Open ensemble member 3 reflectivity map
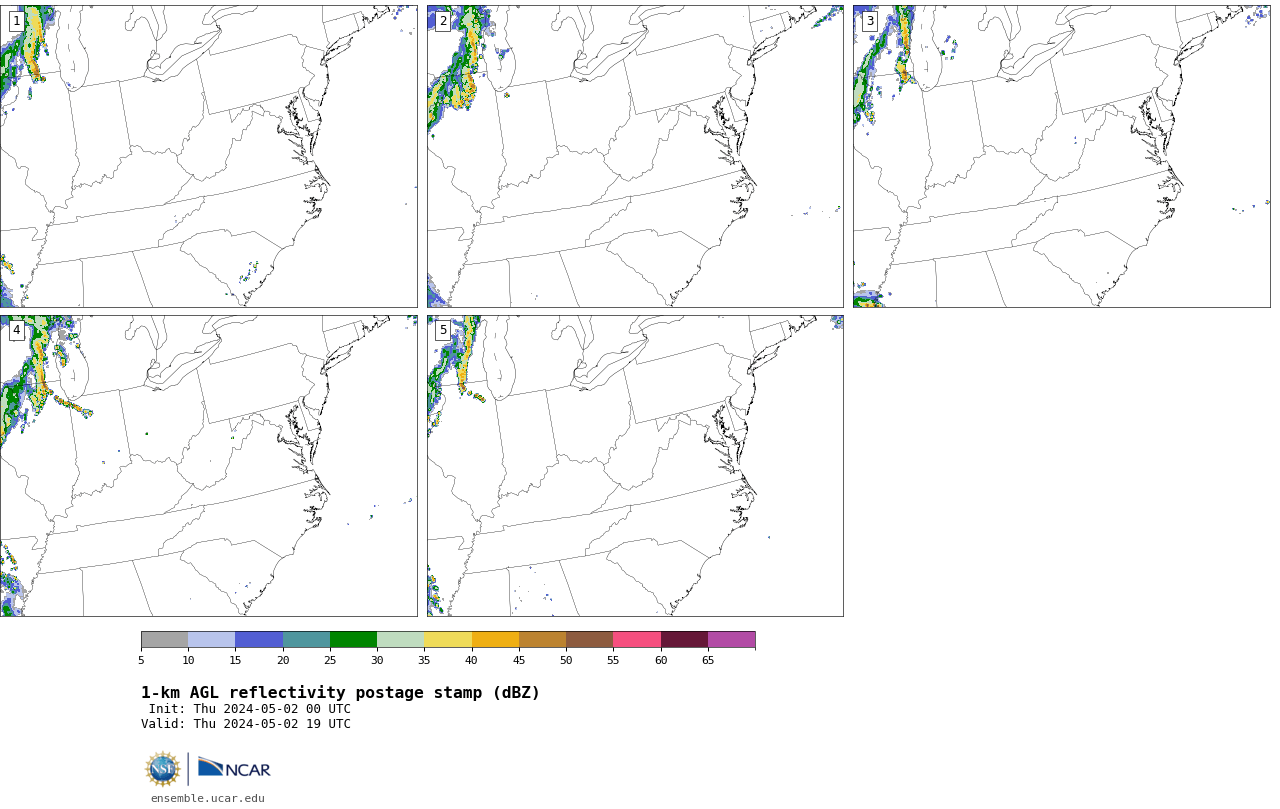This screenshot has width=1280, height=809. pyautogui.click(x=1061, y=156)
